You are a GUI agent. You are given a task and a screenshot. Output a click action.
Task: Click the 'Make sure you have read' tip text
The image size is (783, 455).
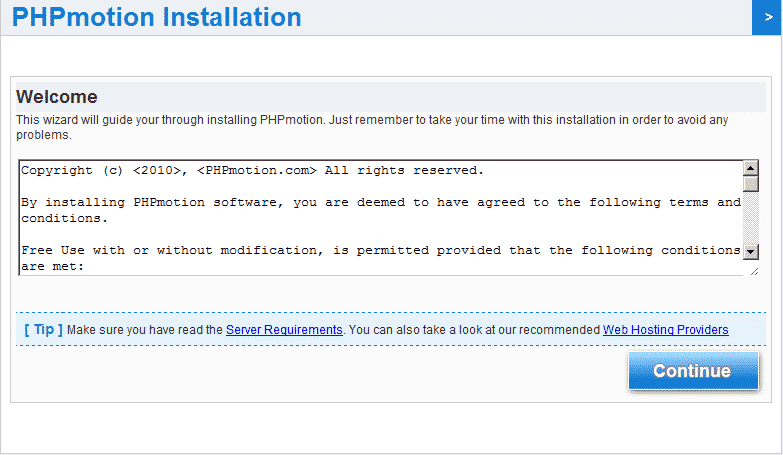click(146, 330)
